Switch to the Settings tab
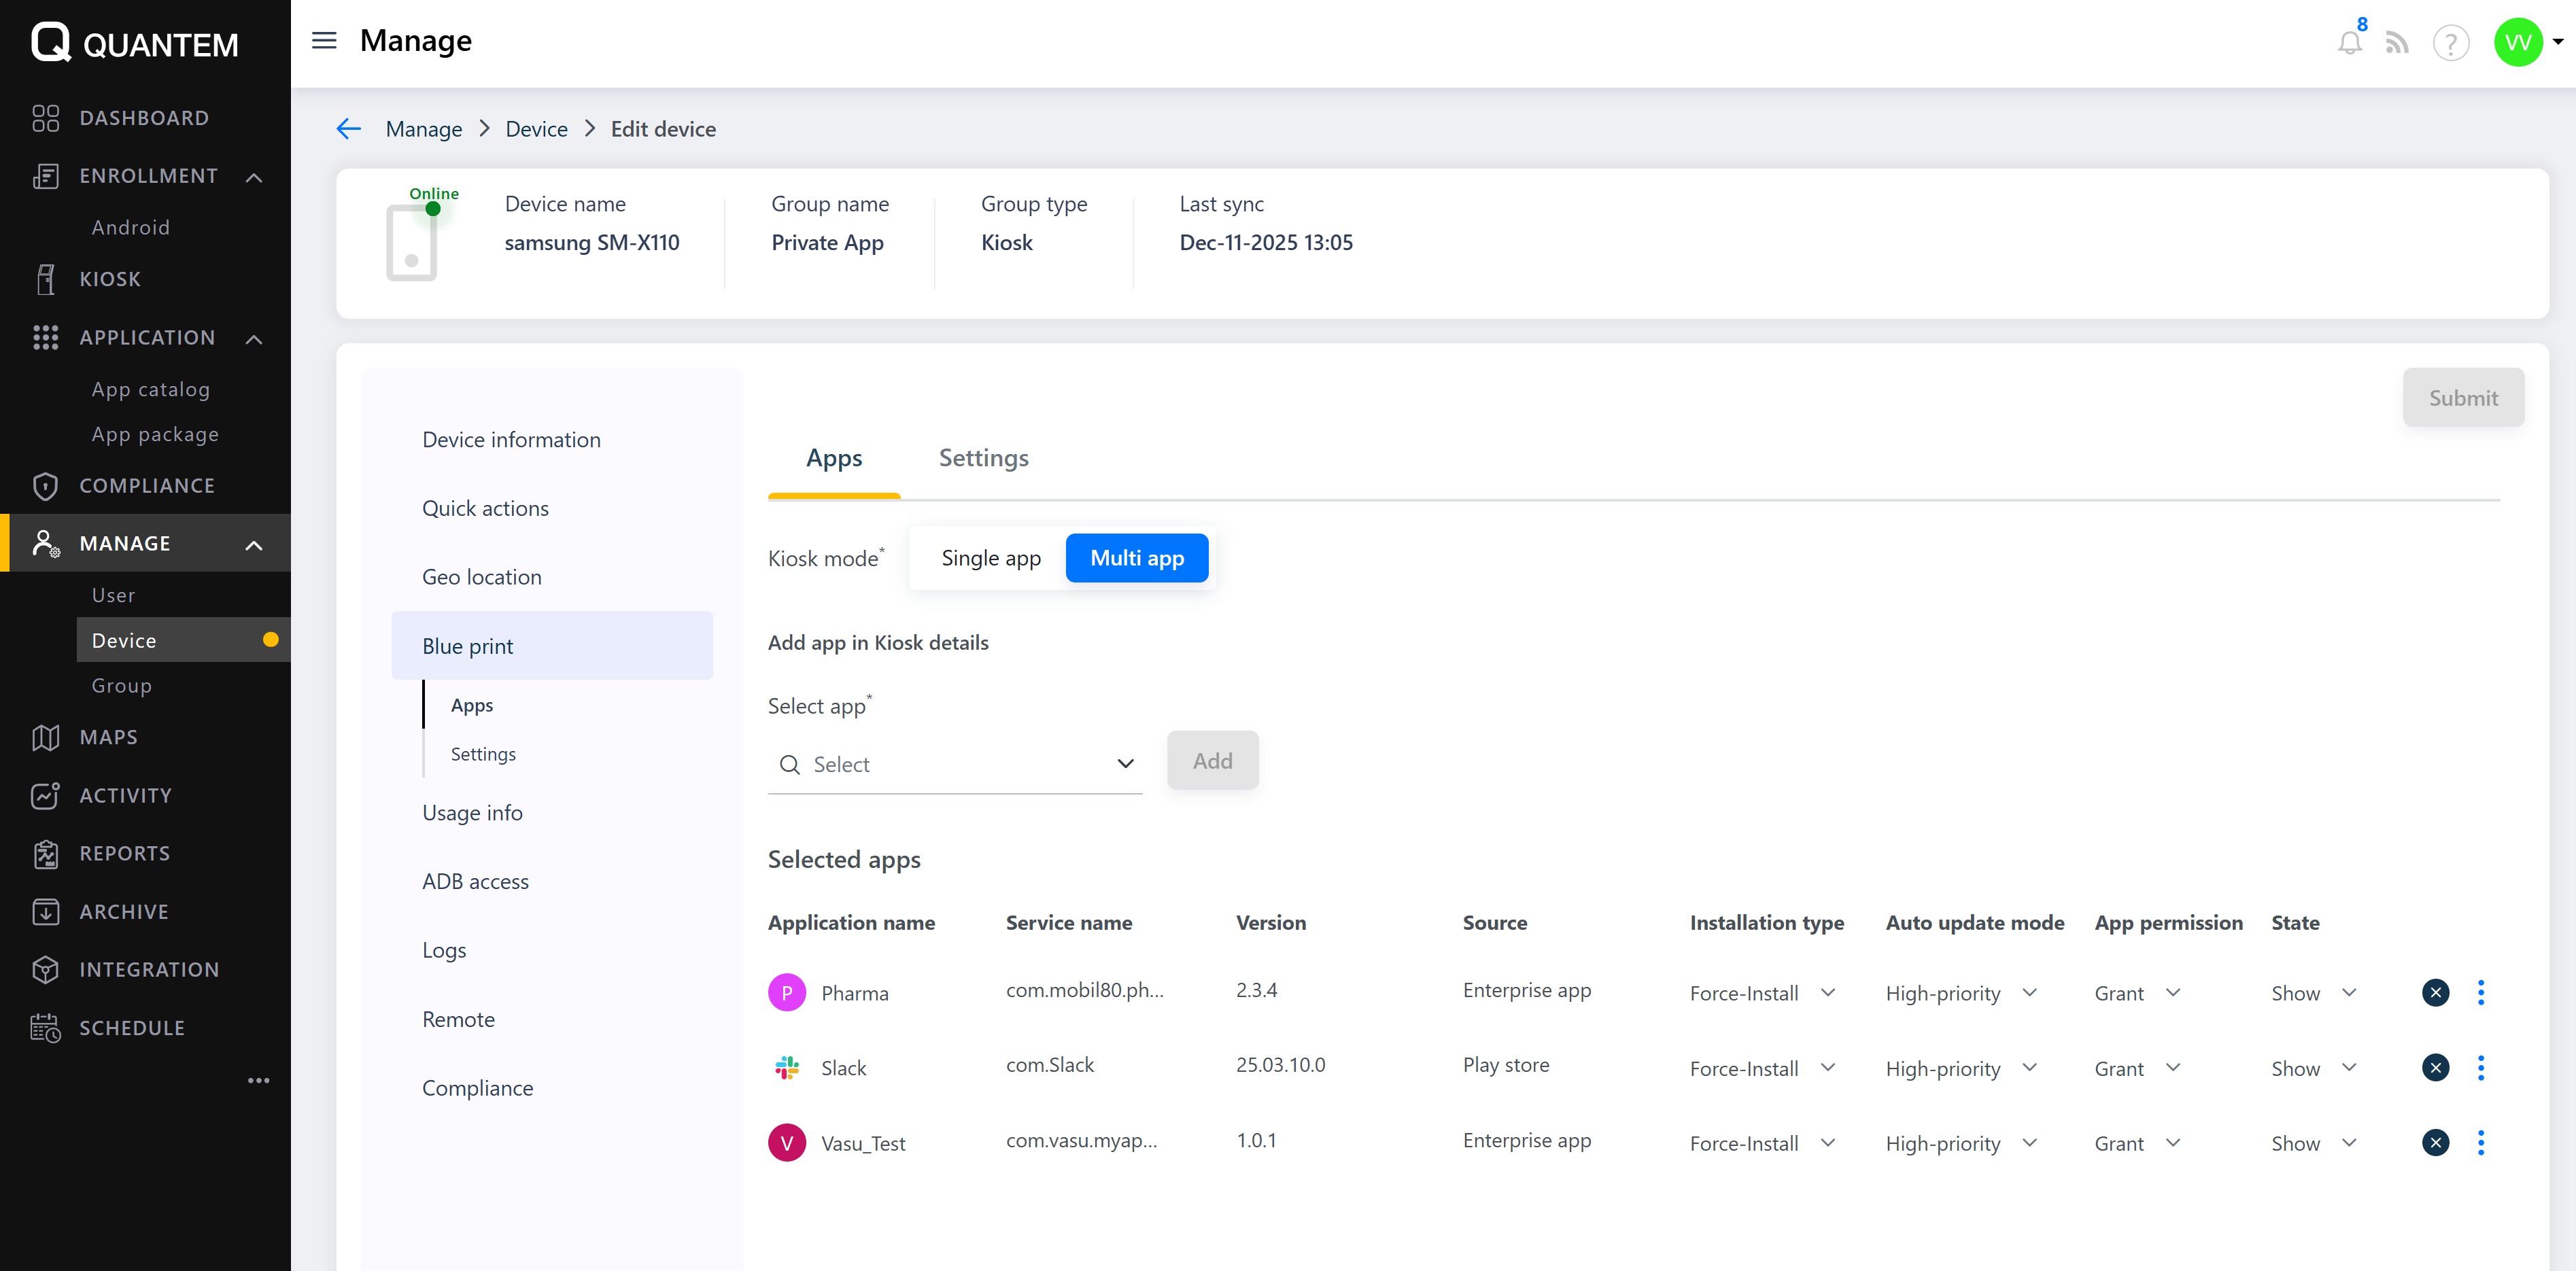The height and width of the screenshot is (1271, 2576). pyautogui.click(x=983, y=458)
